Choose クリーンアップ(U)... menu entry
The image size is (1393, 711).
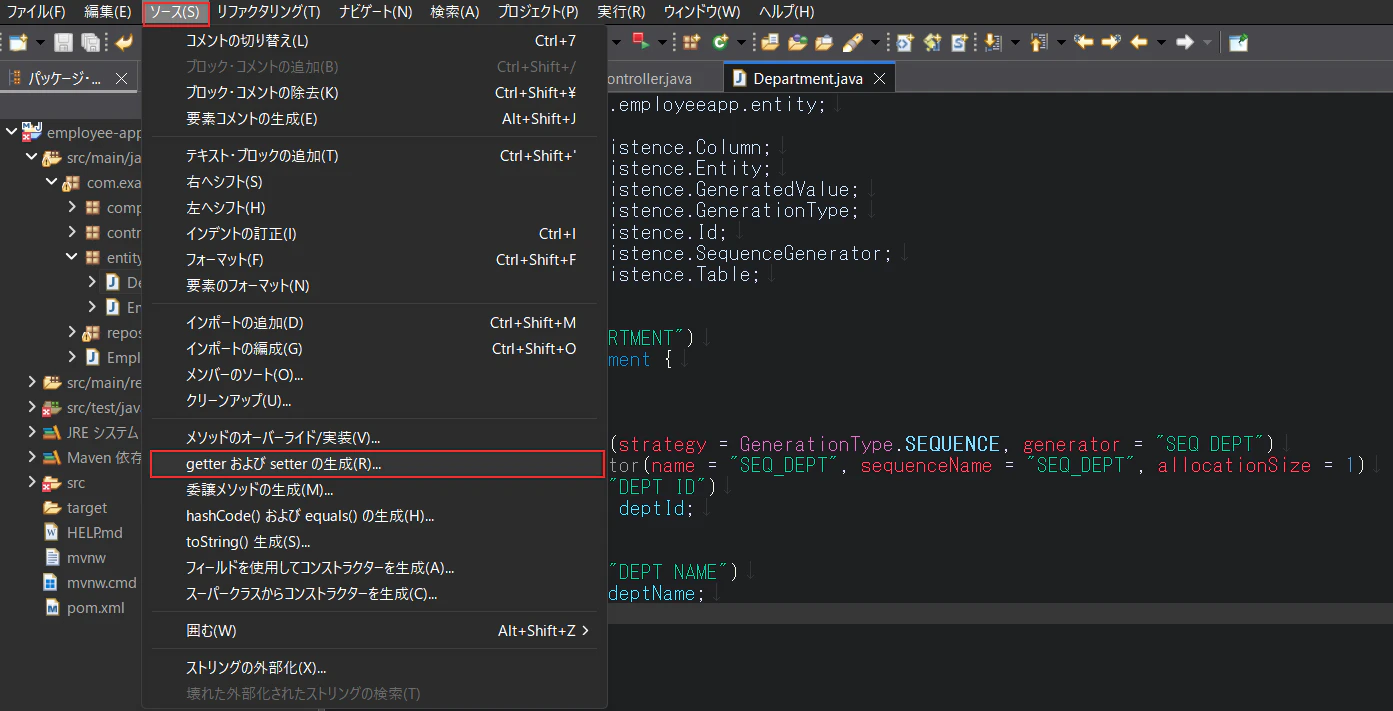tap(375, 401)
